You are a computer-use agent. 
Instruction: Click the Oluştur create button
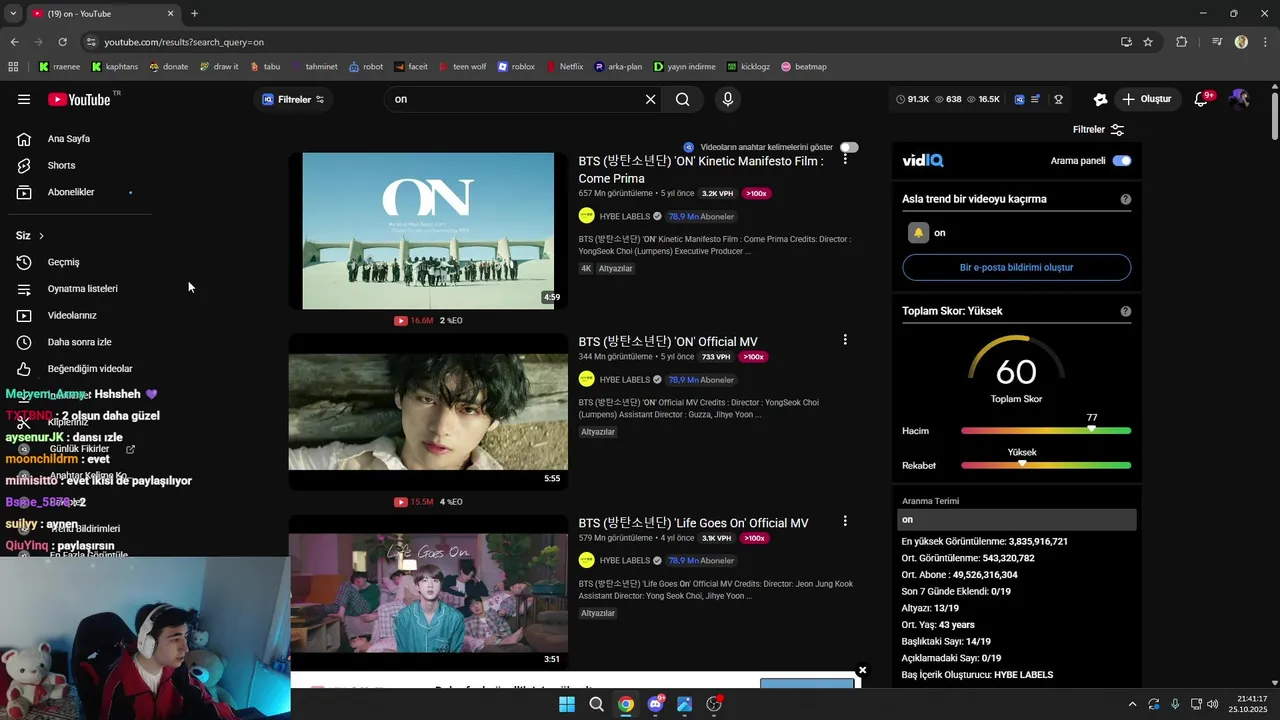click(1146, 99)
